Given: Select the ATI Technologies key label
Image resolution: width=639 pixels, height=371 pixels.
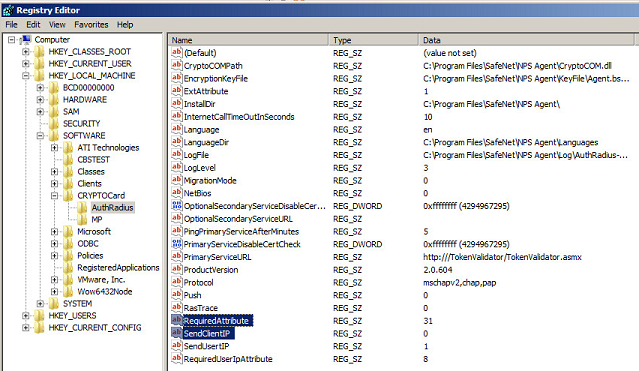Looking at the screenshot, I should coord(108,148).
